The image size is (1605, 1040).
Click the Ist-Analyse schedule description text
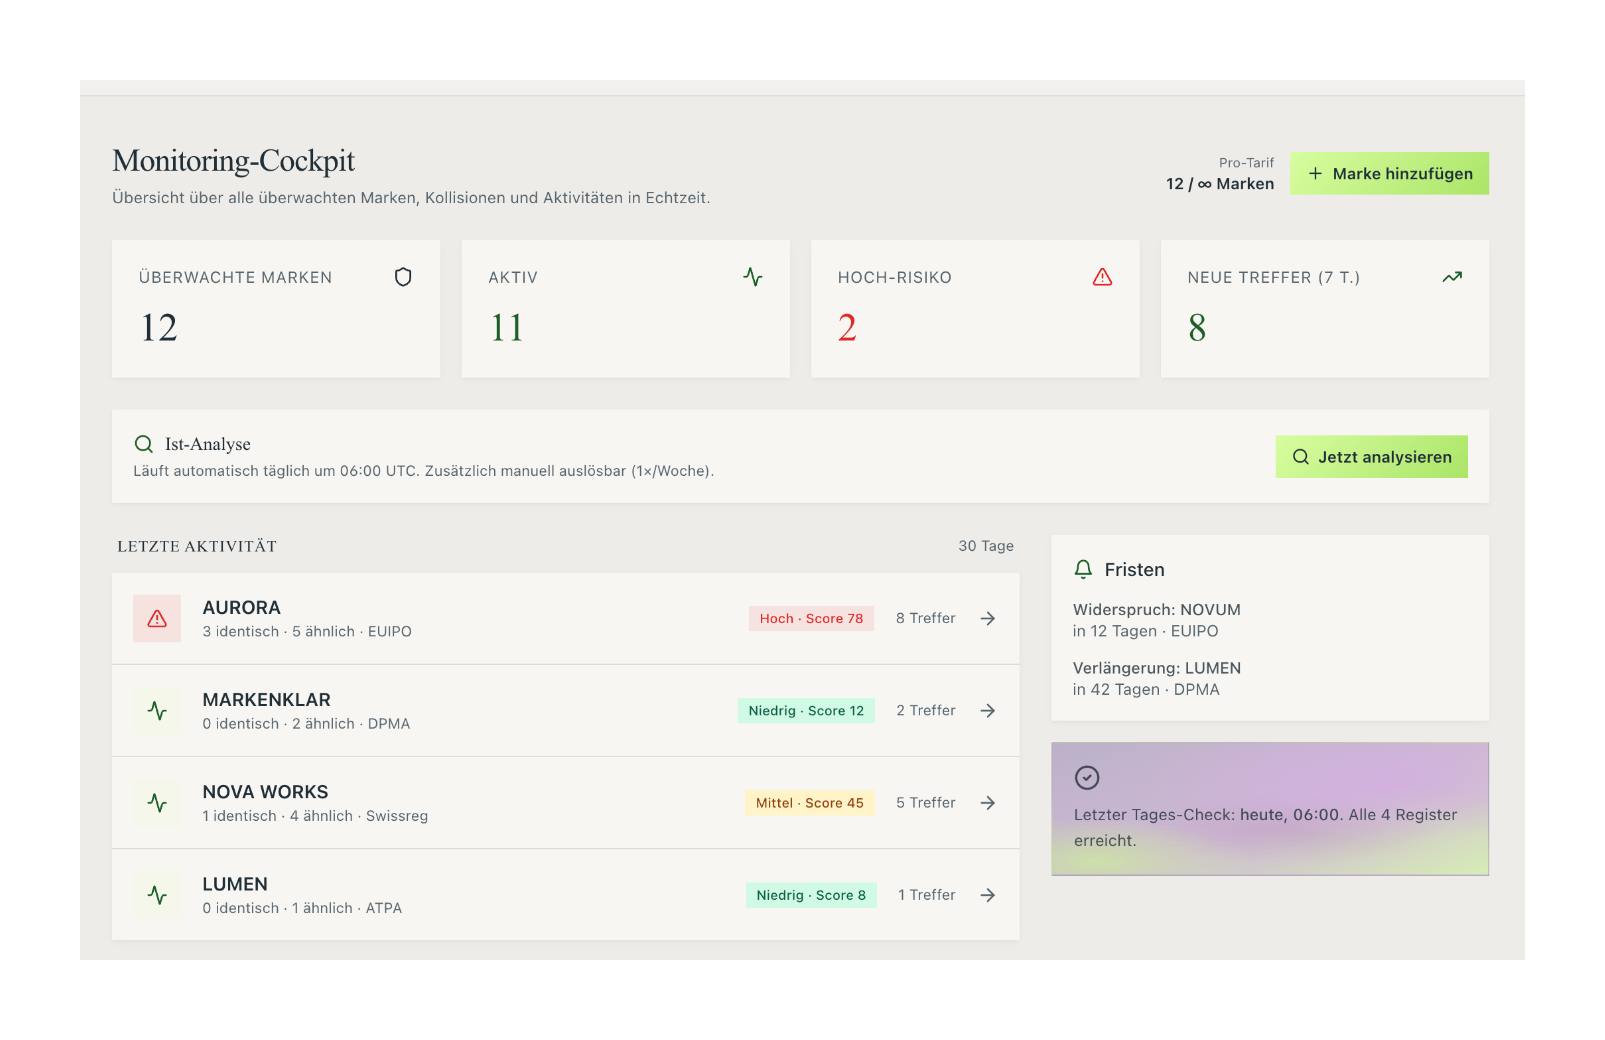(x=424, y=471)
